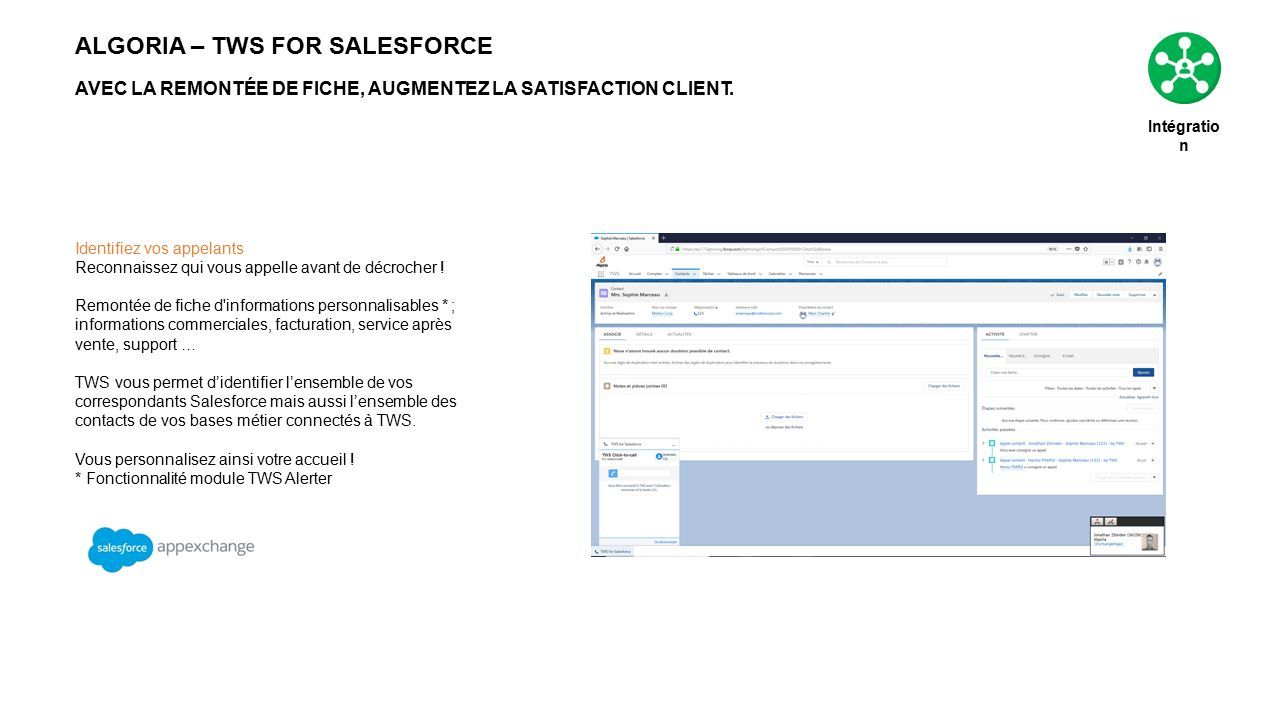This screenshot has width=1280, height=720.
Task: Bookmark the page with the star icon
Action: (x=1085, y=249)
